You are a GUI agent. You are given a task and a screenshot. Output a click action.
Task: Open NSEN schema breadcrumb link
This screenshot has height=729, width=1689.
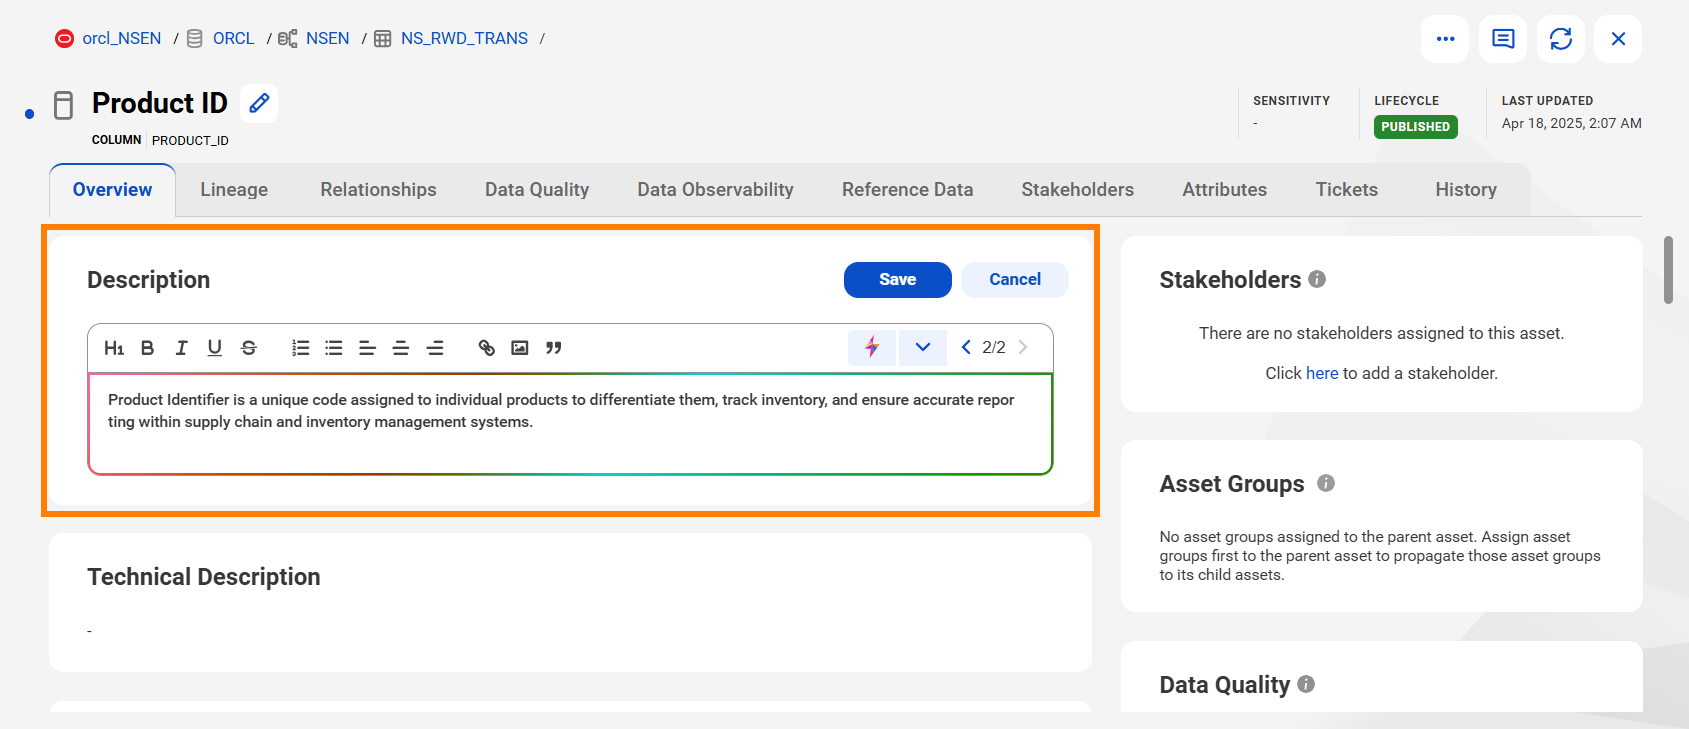tap(327, 38)
